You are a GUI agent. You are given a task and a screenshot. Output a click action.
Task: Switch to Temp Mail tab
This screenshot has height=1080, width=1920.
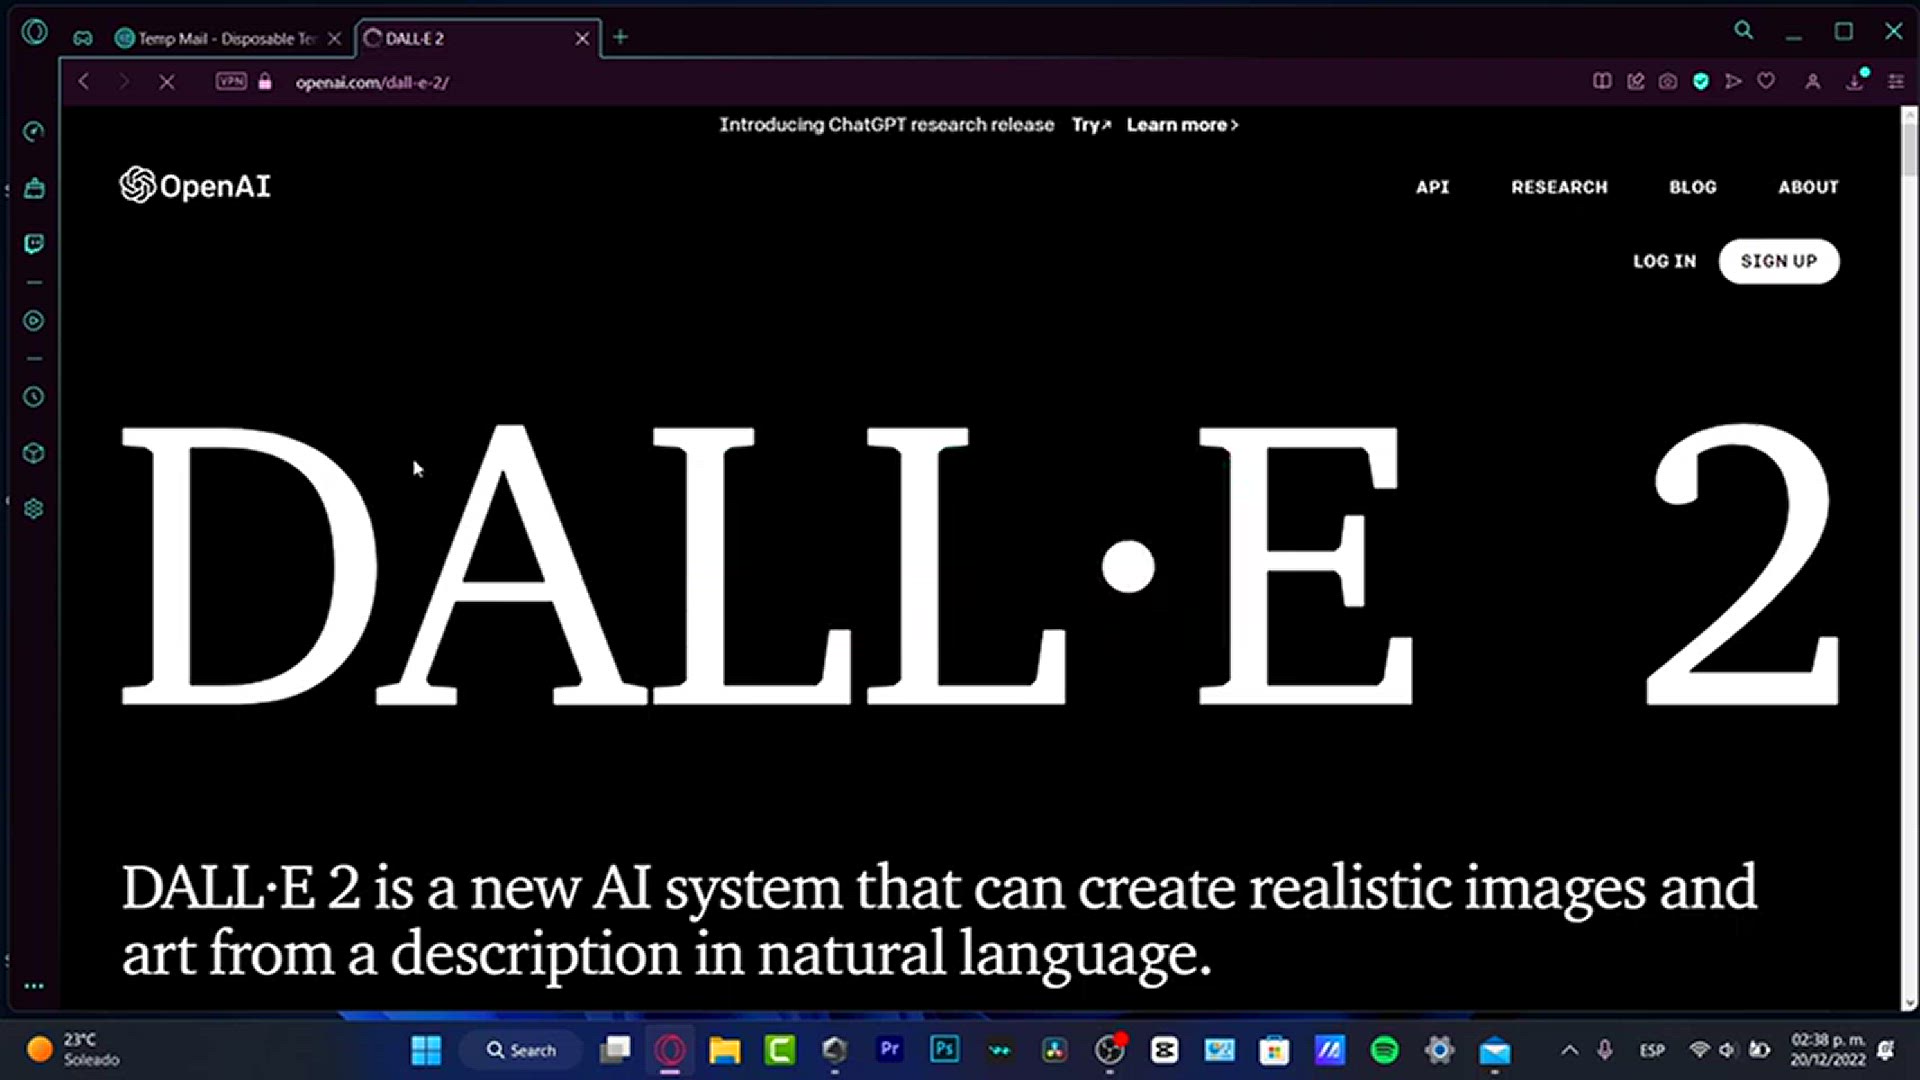[227, 38]
